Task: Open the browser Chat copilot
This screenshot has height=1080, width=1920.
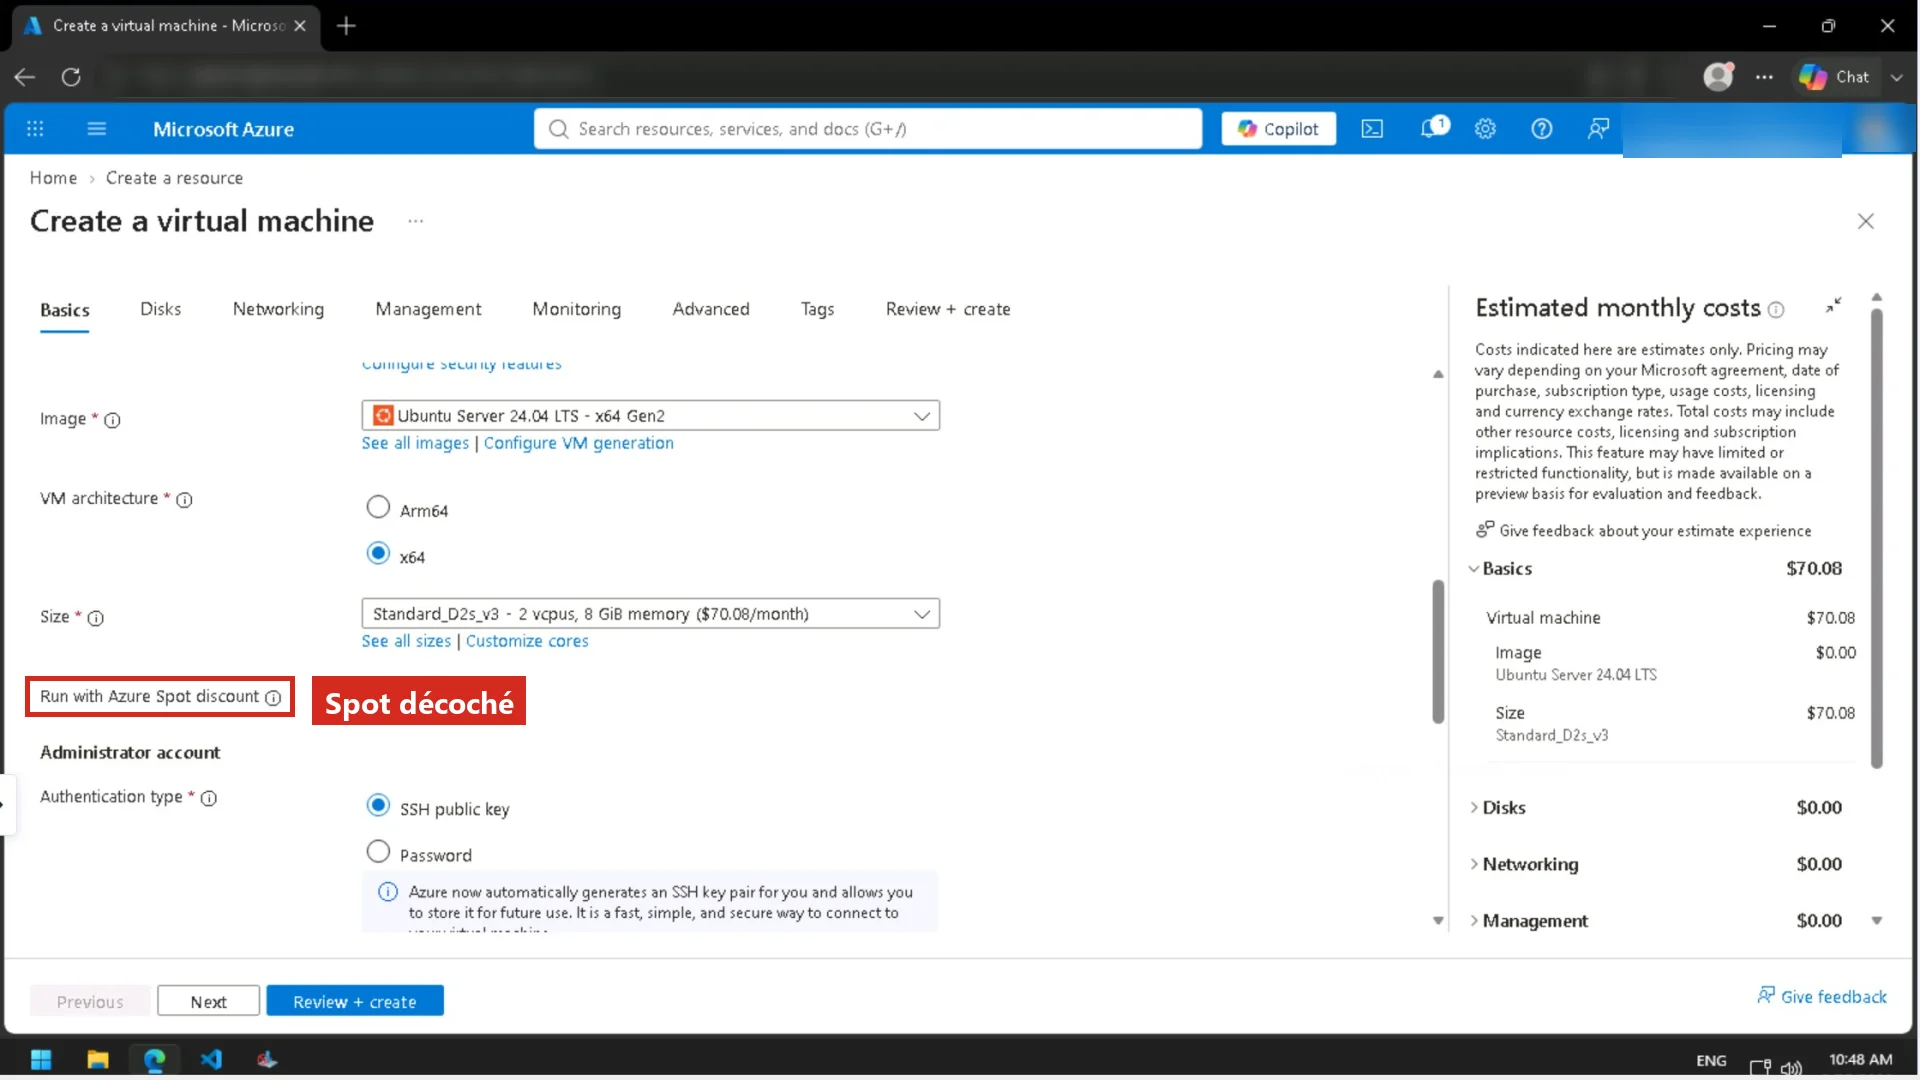Action: [1834, 77]
